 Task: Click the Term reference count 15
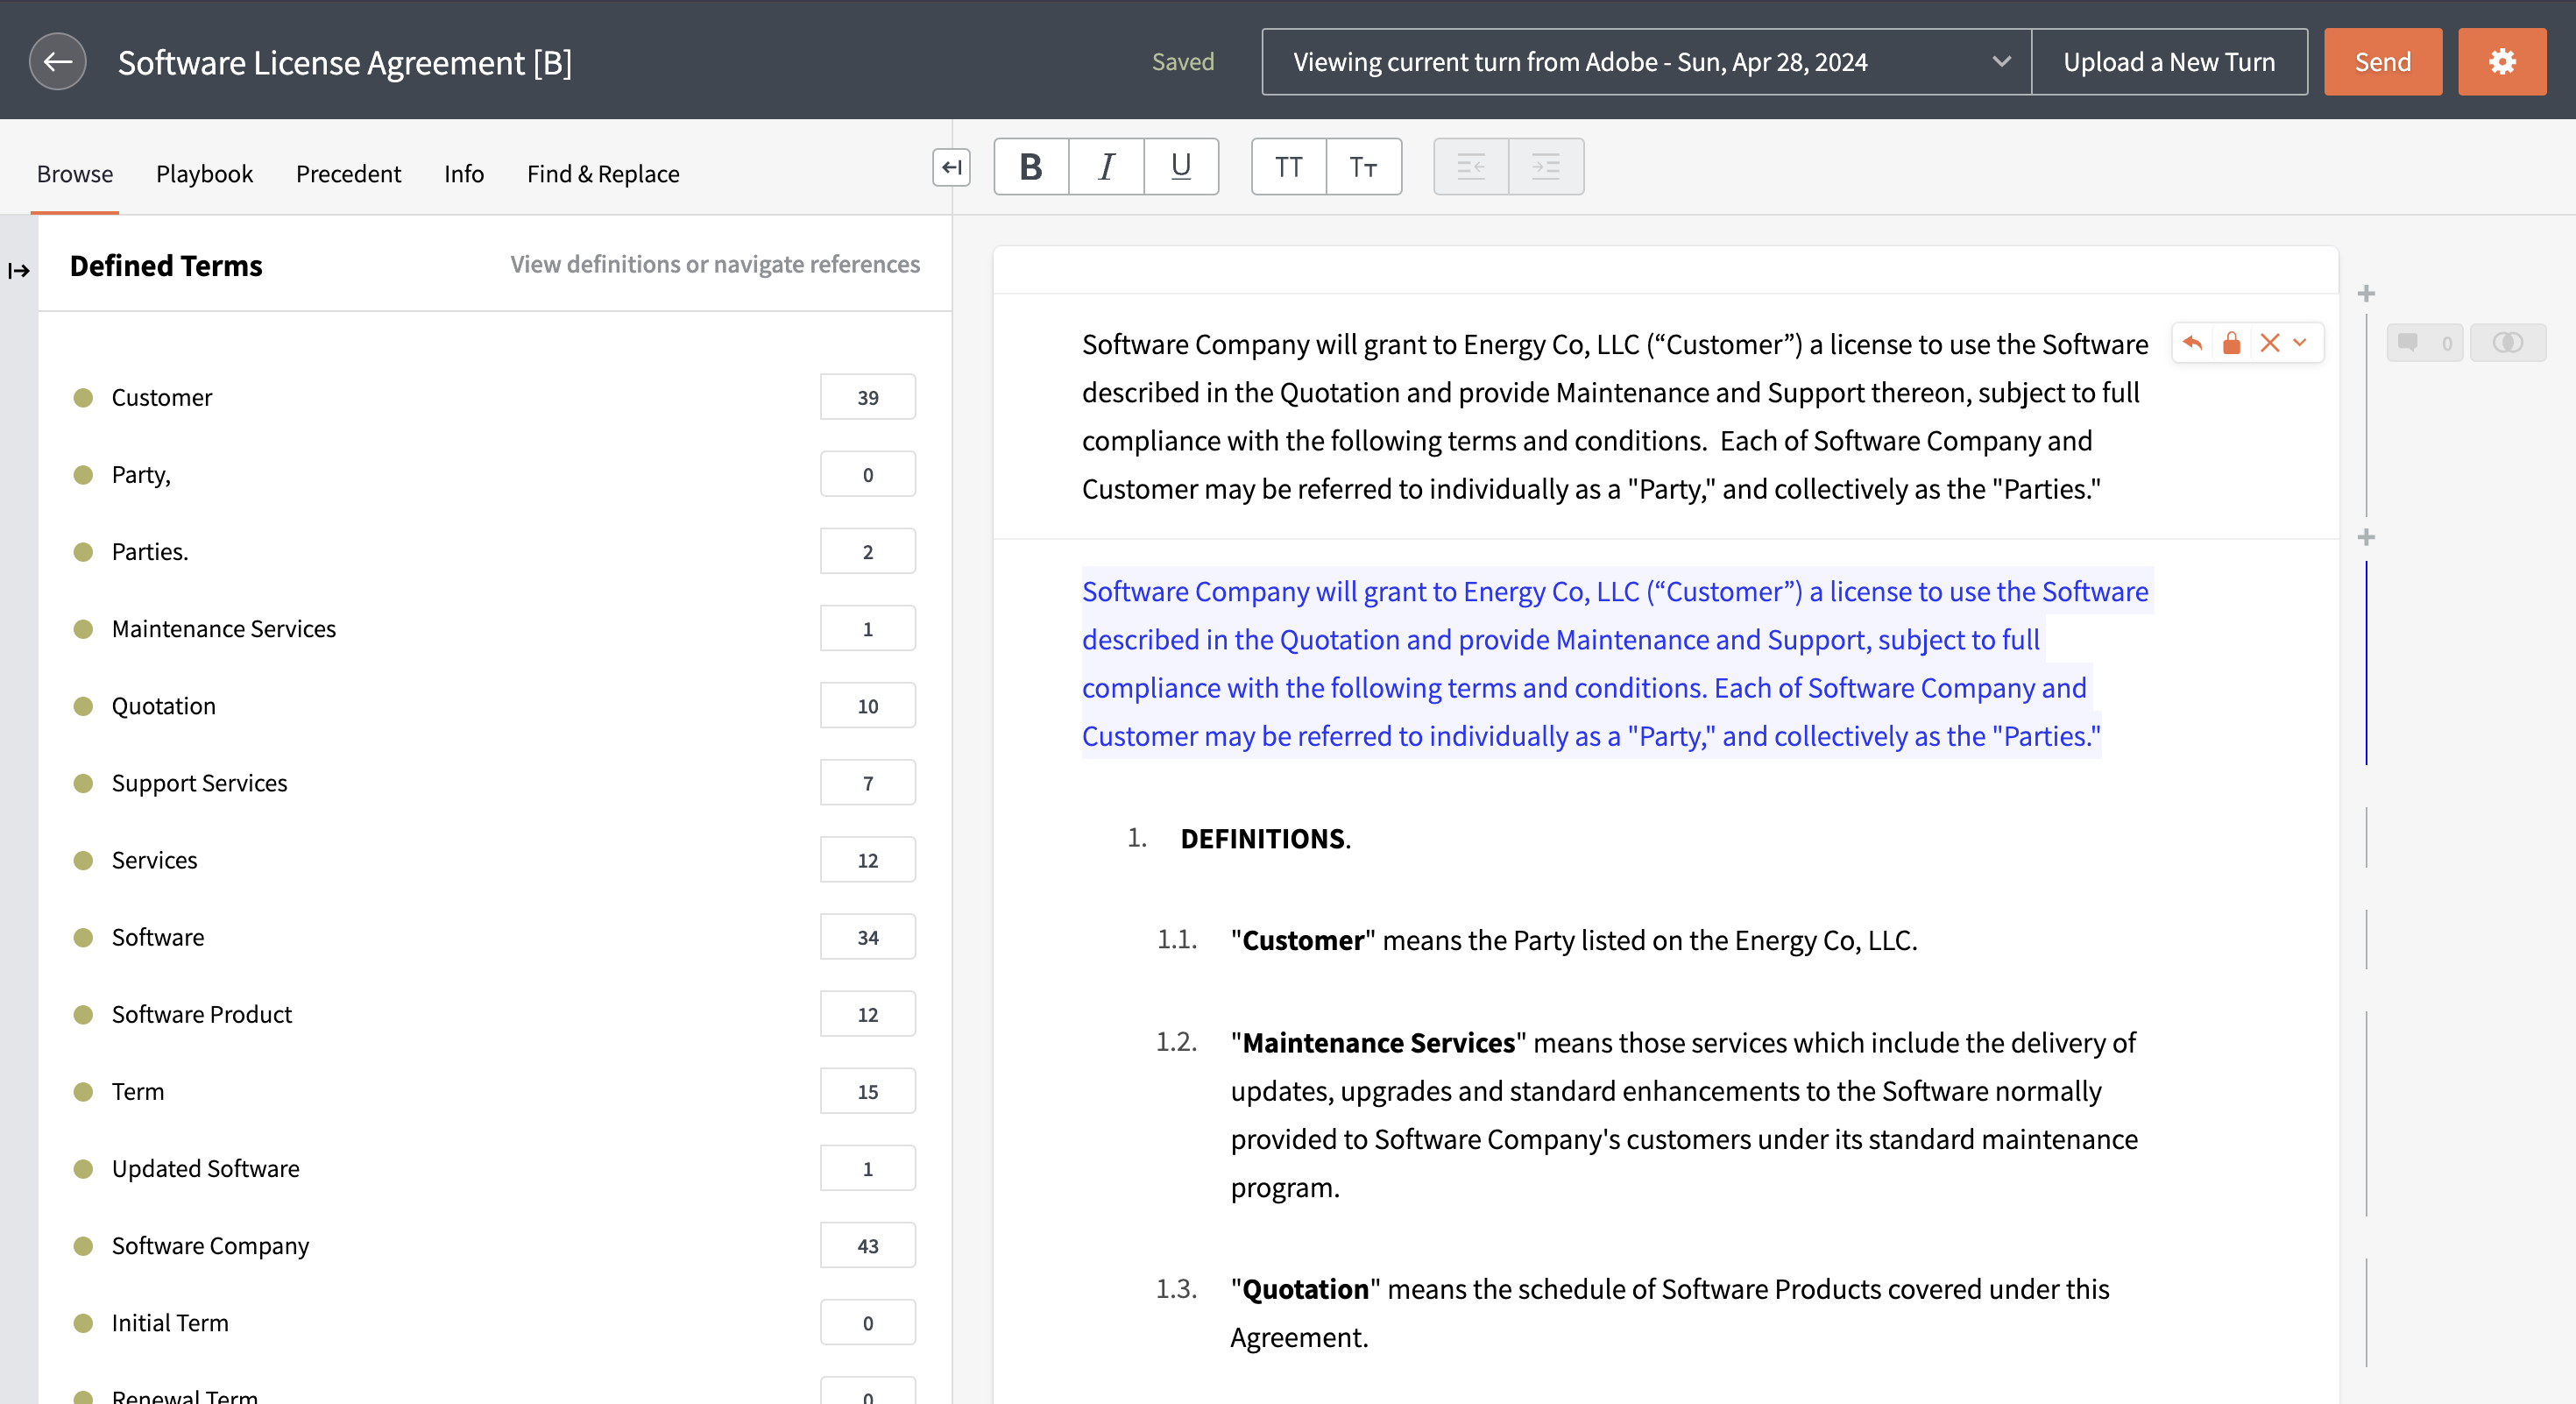[868, 1092]
